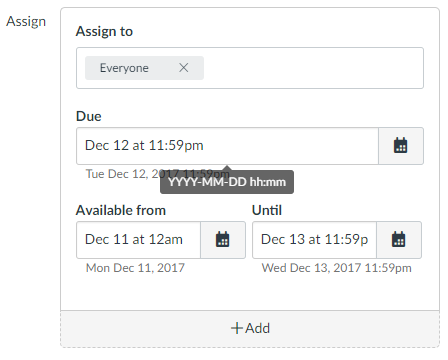448x360 pixels.
Task: Click the Assign section label
Action: coord(26,22)
